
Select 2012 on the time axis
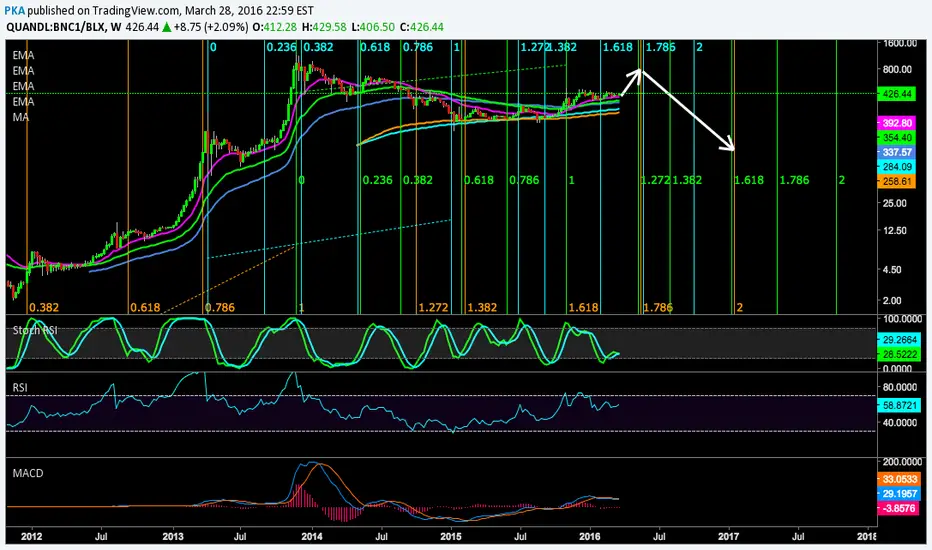pyautogui.click(x=32, y=536)
